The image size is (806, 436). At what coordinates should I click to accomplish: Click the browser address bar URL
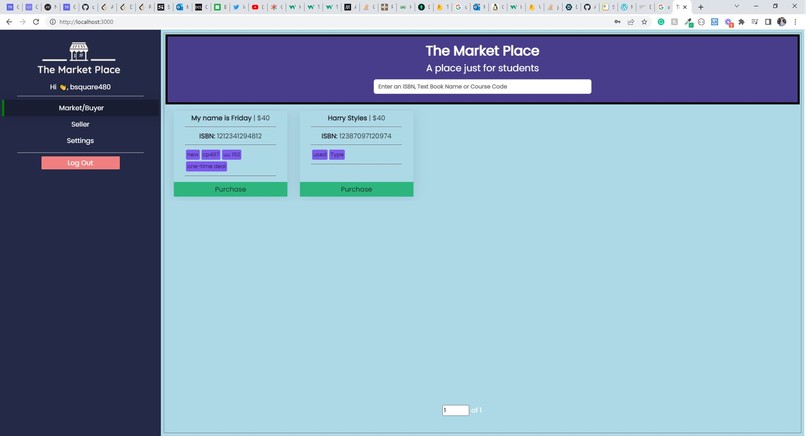tap(86, 22)
